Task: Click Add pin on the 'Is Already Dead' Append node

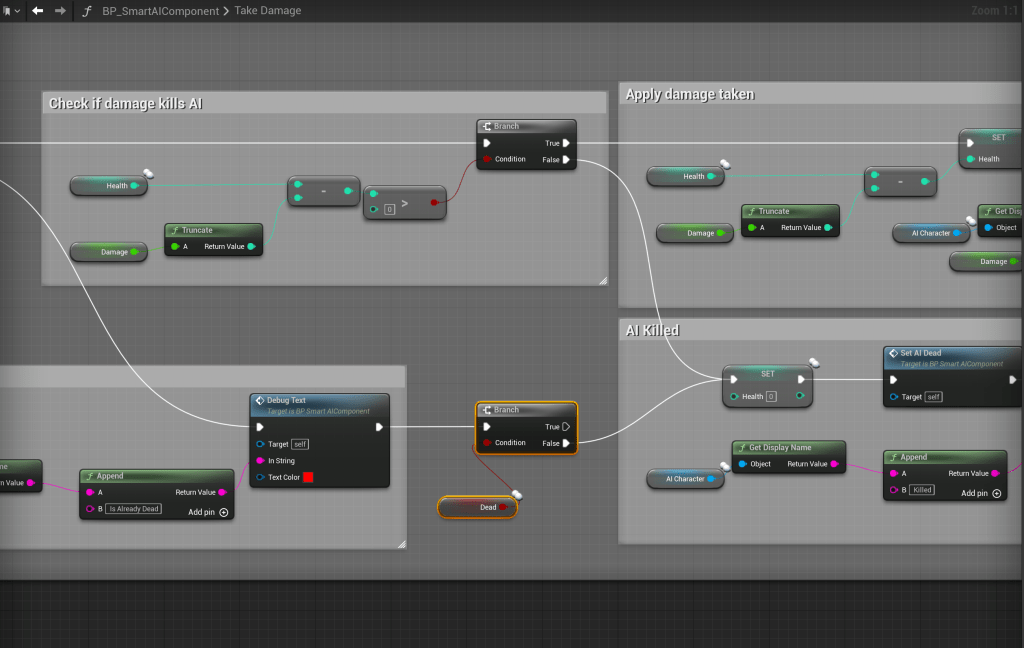Action: pos(208,512)
